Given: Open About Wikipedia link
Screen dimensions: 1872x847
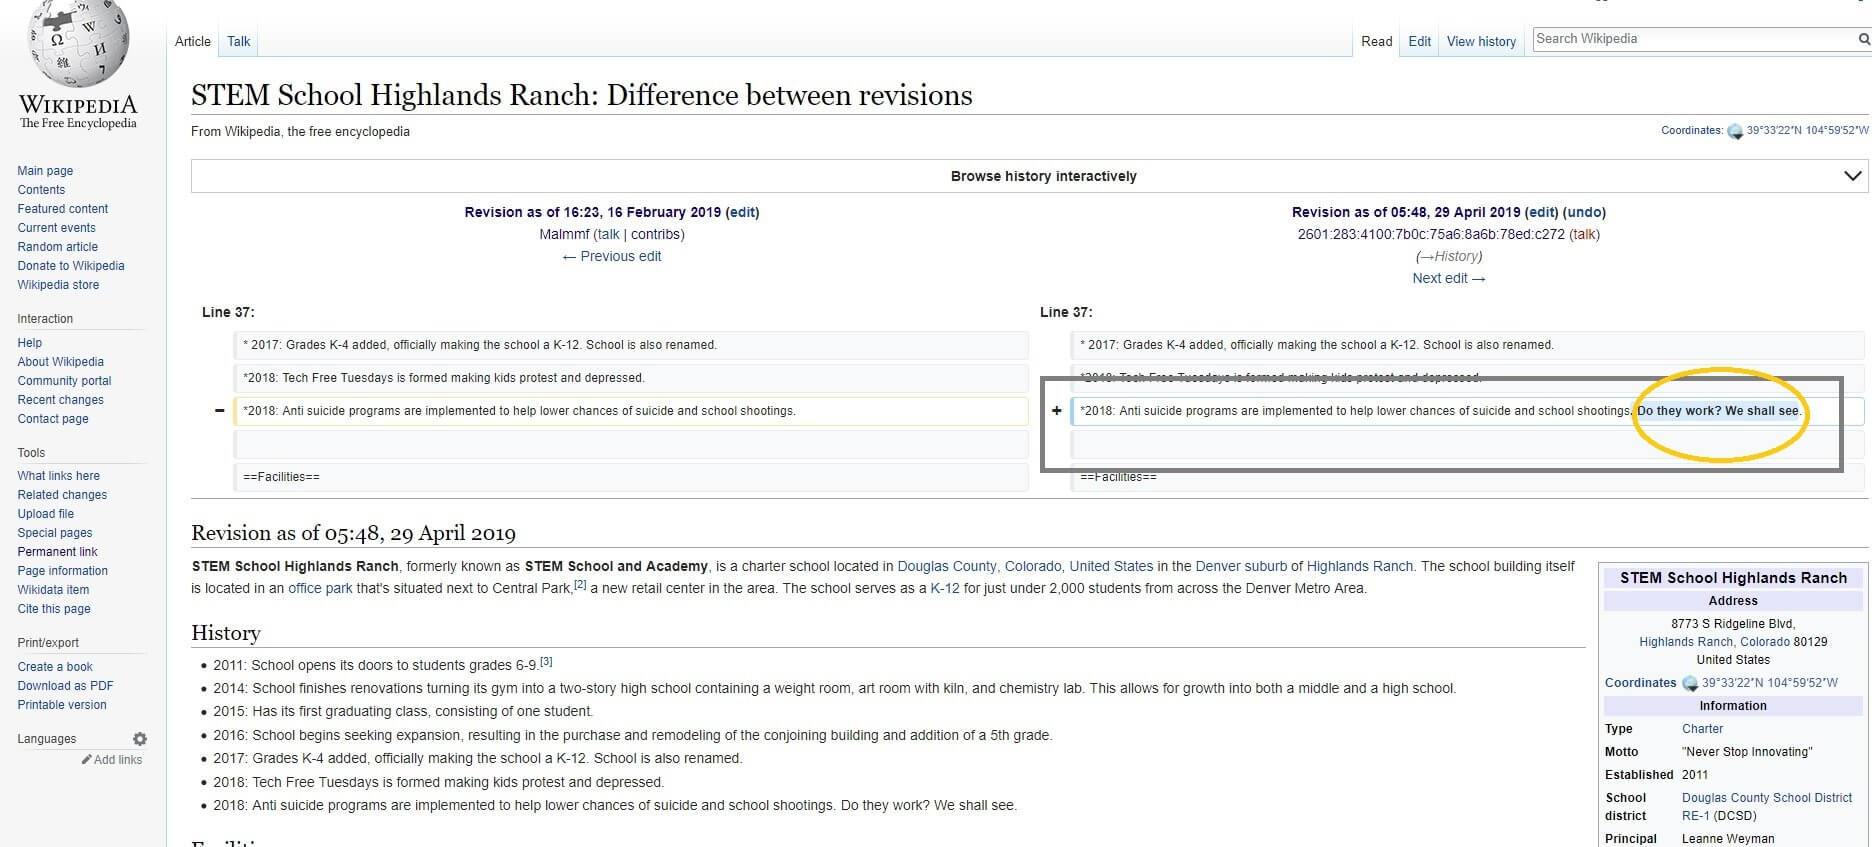Looking at the screenshot, I should coord(60,362).
